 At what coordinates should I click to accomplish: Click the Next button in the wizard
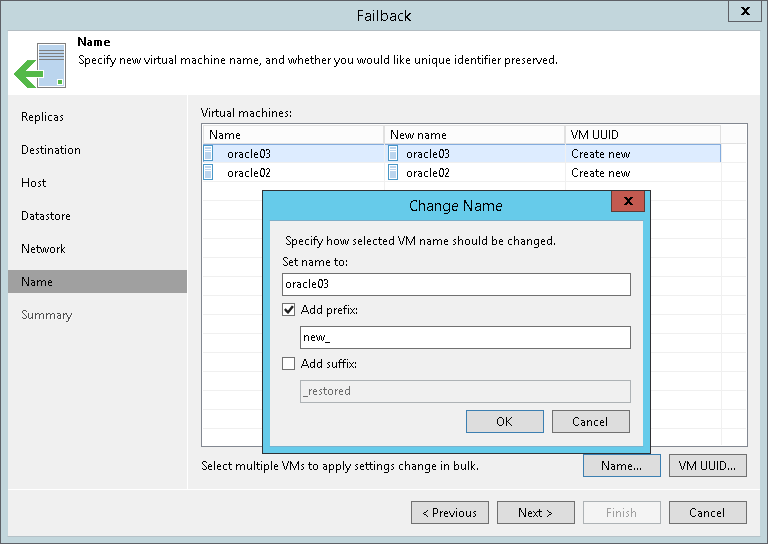535,513
